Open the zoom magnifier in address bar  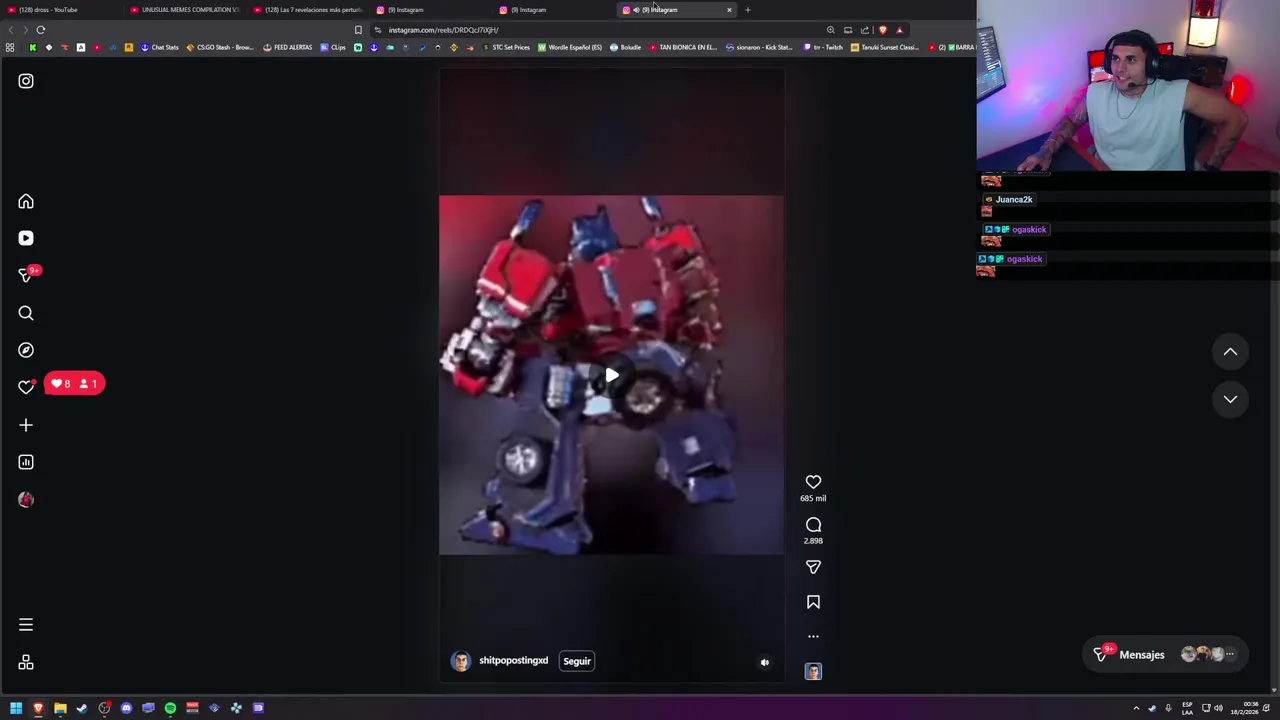pos(830,30)
